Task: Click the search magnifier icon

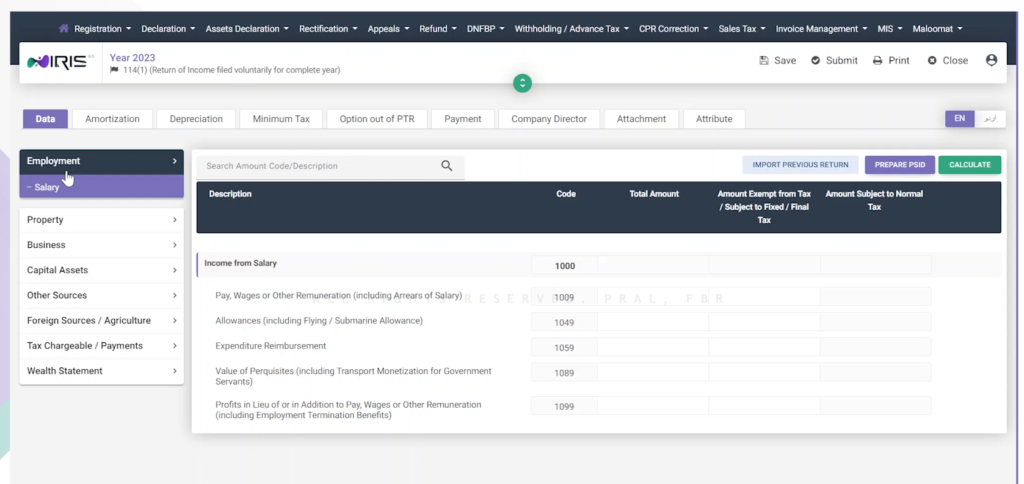Action: (447, 166)
